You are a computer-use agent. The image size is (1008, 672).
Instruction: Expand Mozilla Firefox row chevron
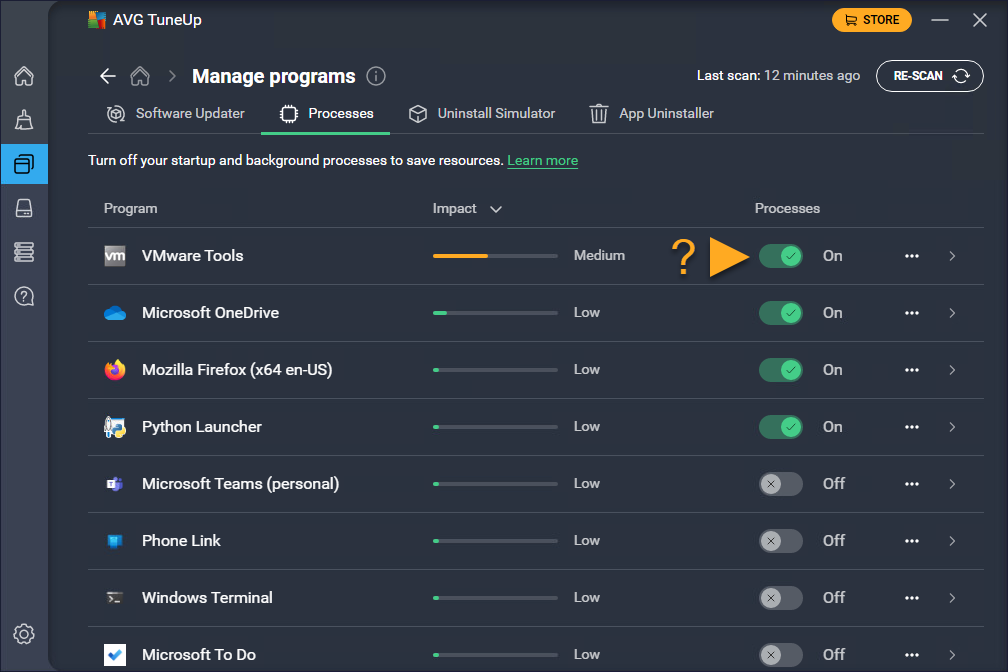point(952,370)
